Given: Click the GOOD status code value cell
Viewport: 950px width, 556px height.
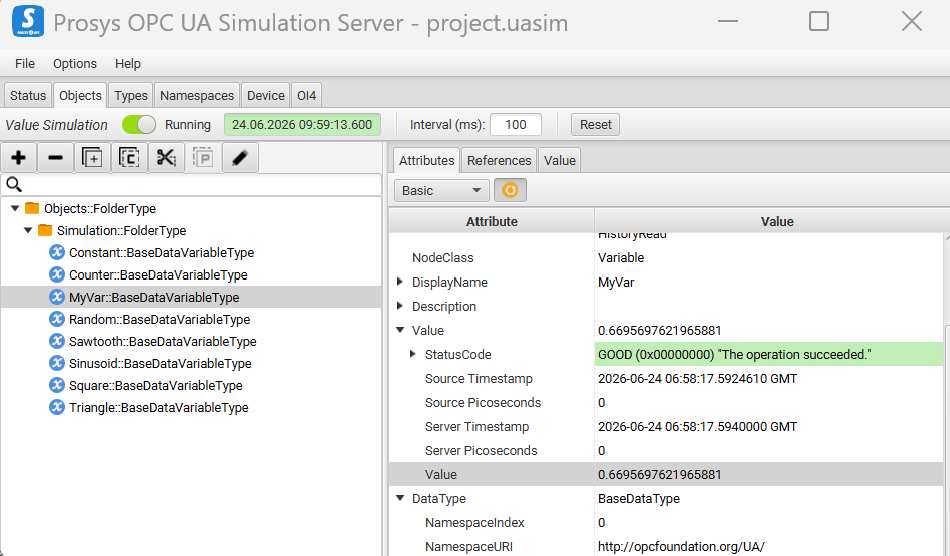Looking at the screenshot, I should pos(768,354).
